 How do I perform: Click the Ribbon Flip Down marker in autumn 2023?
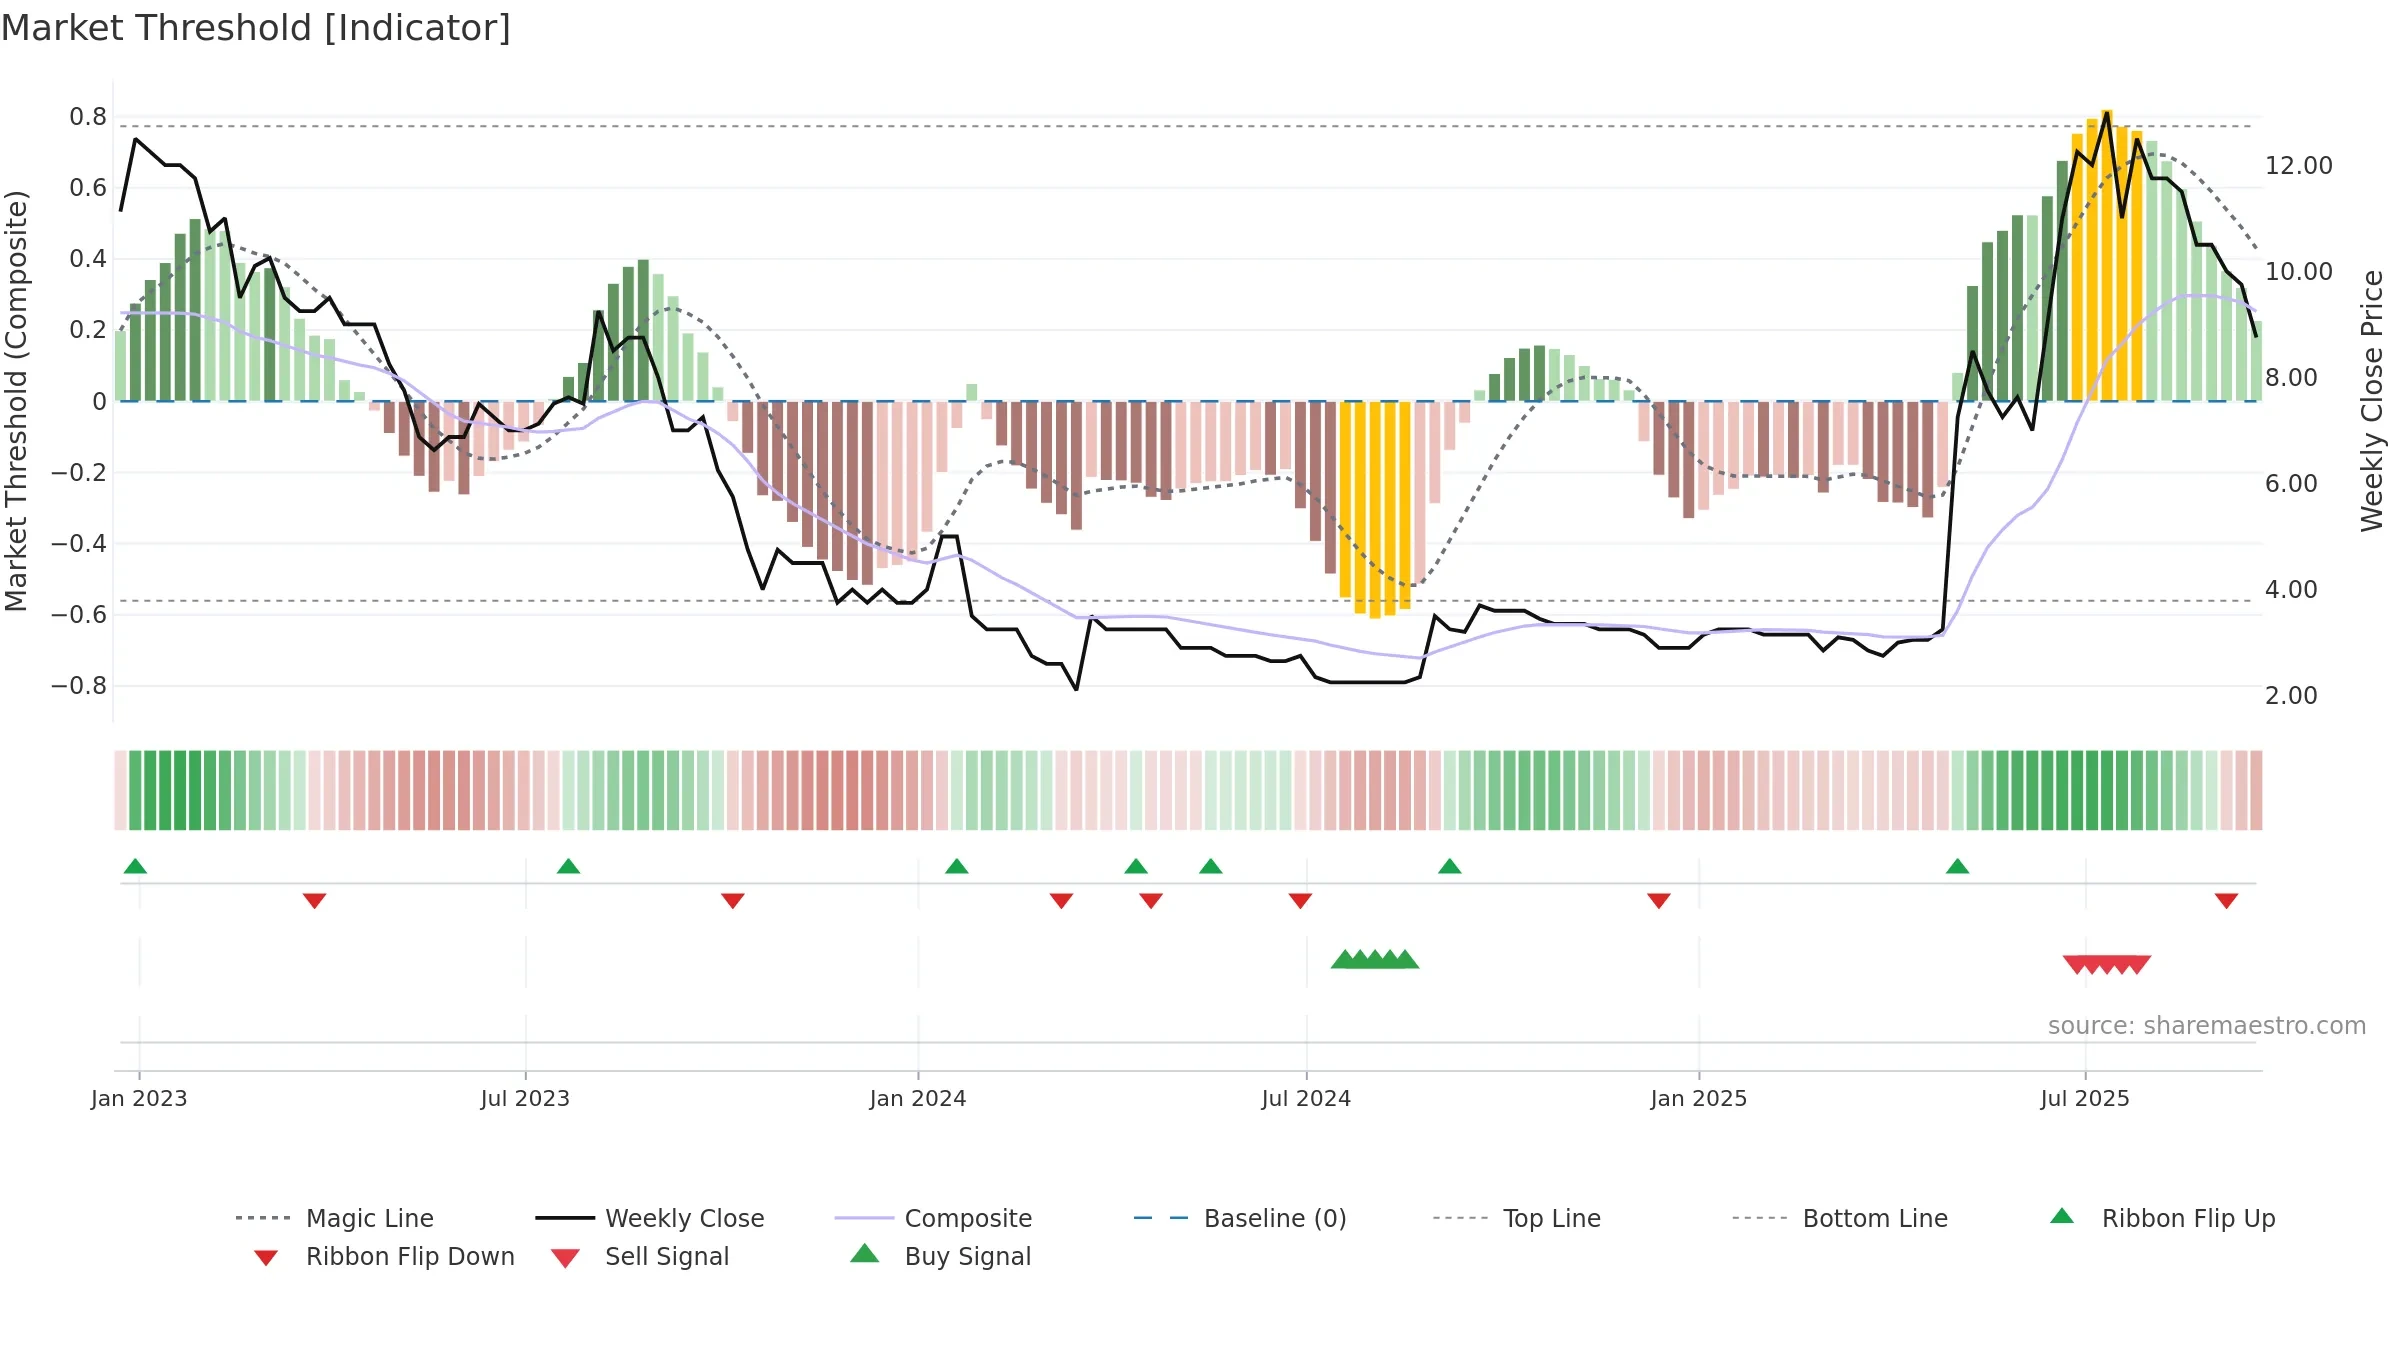732,901
